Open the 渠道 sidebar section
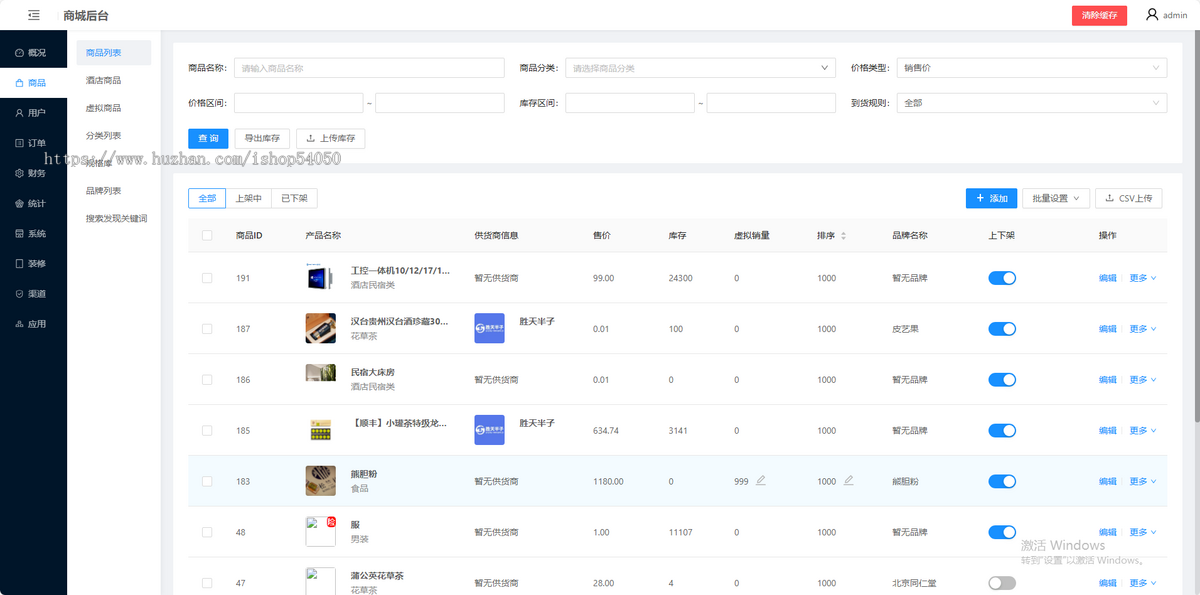The image size is (1200, 595). [x=33, y=292]
